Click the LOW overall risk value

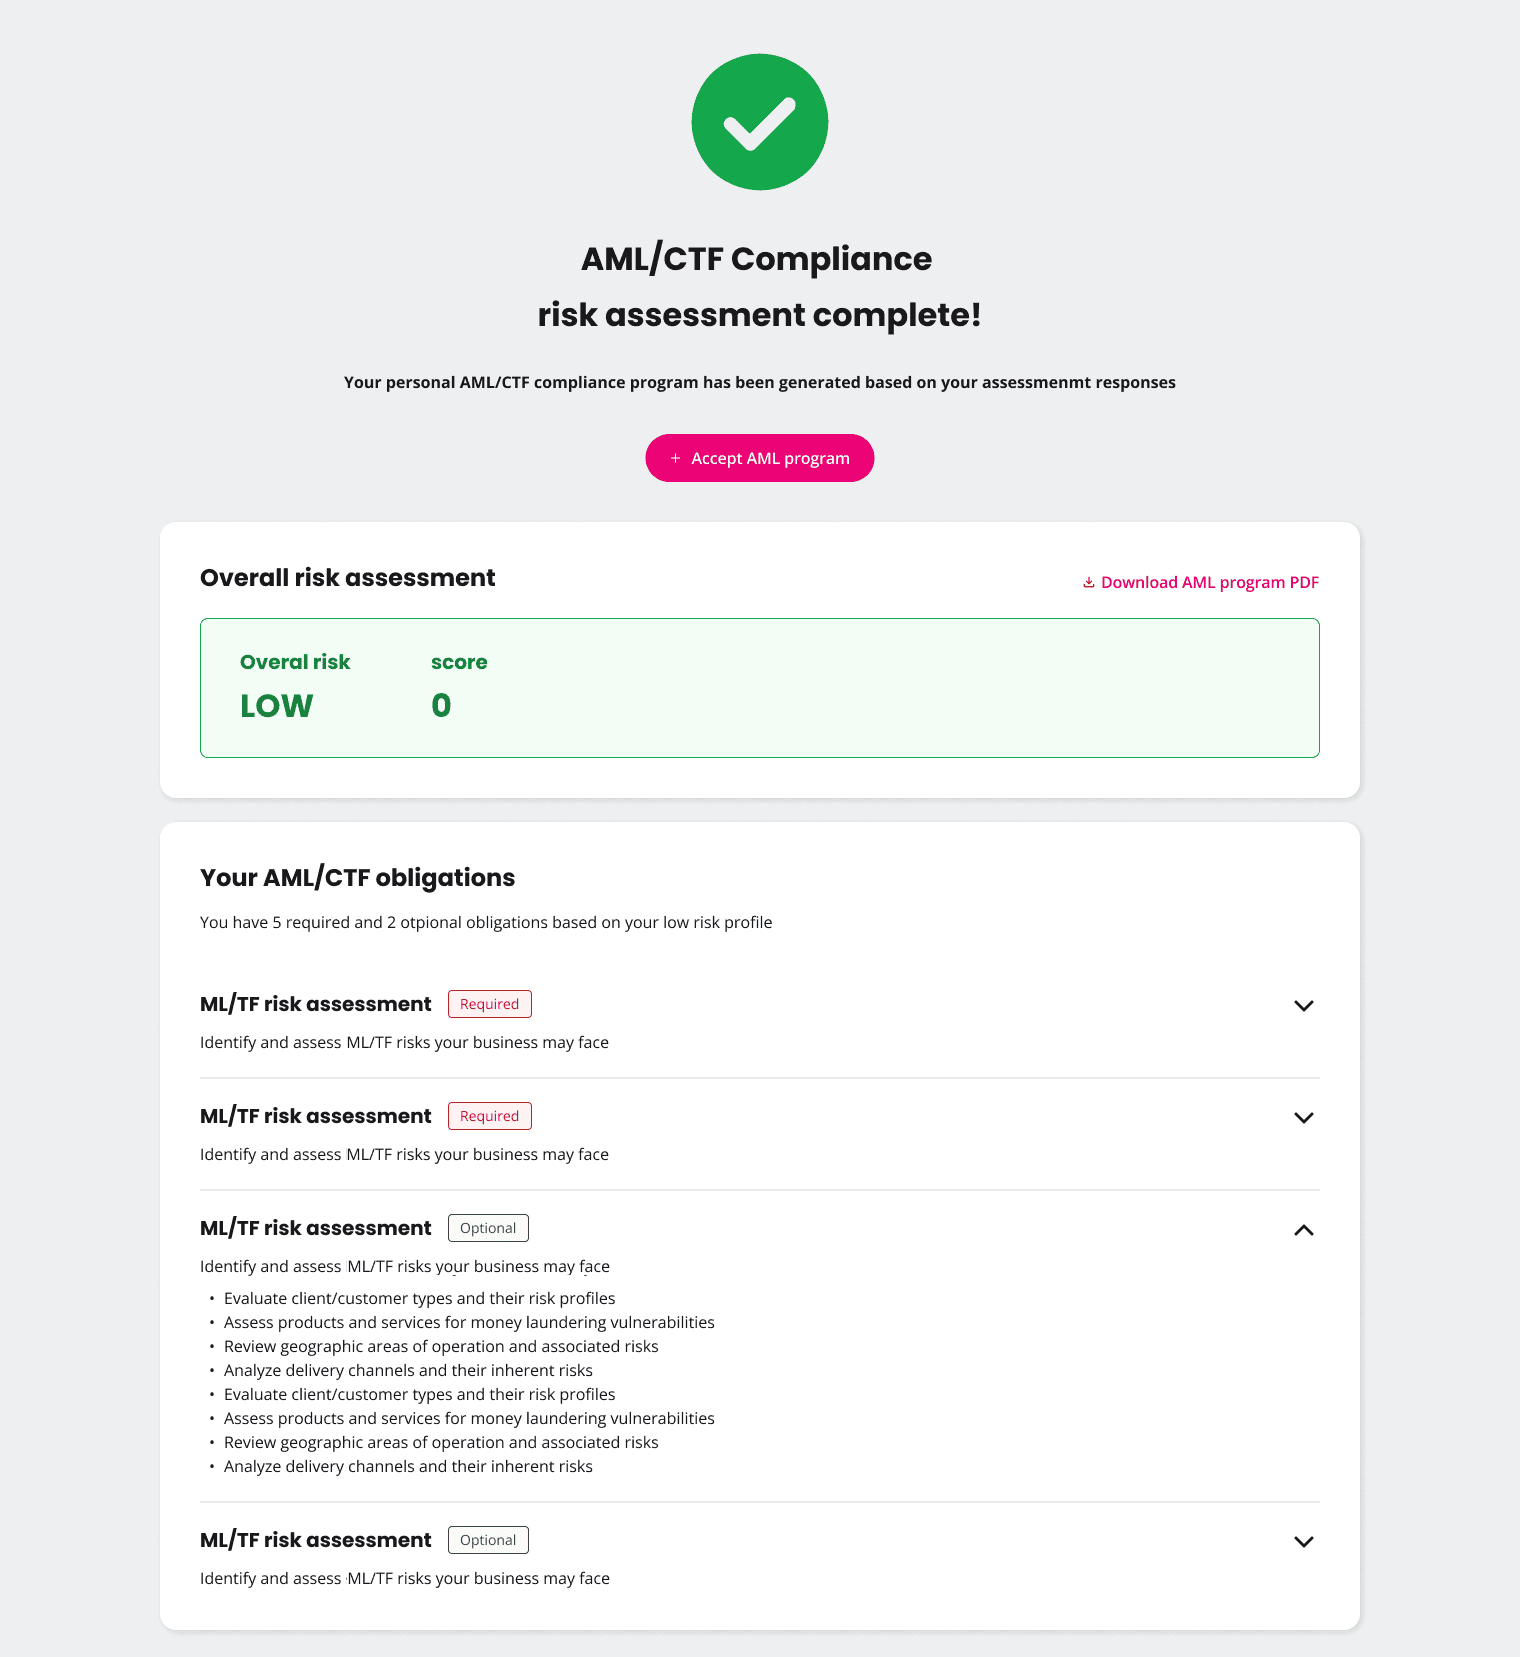pos(276,706)
